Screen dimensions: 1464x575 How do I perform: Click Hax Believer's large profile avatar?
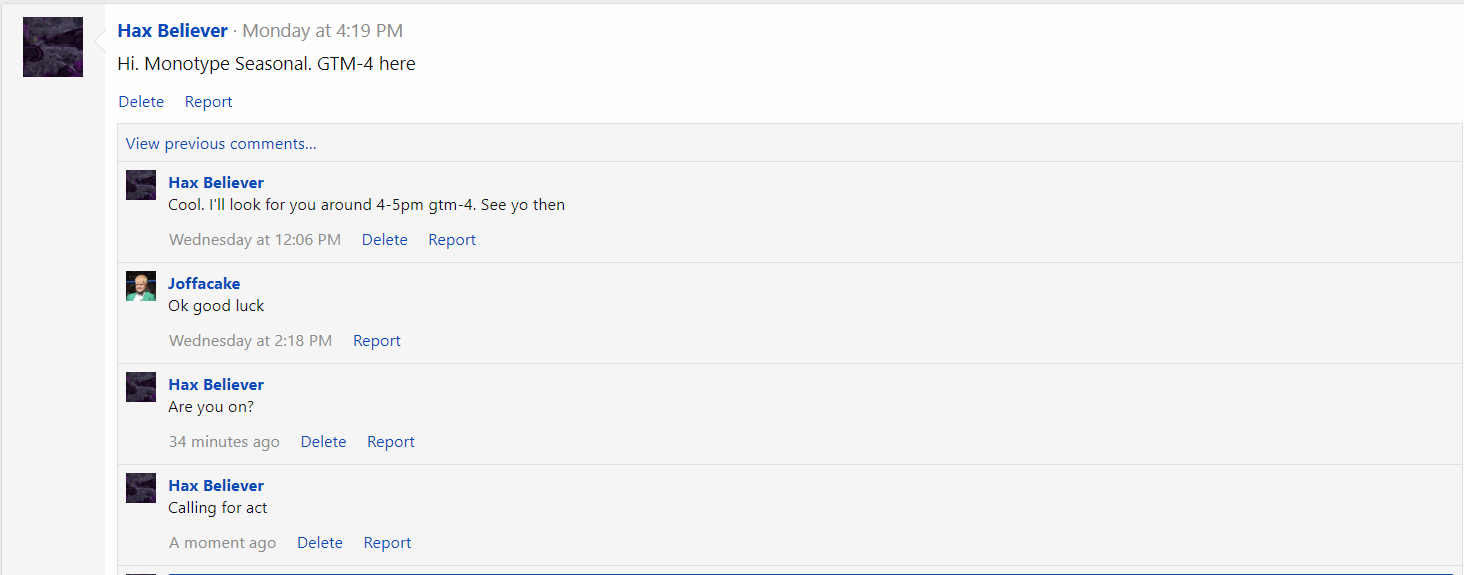point(53,47)
